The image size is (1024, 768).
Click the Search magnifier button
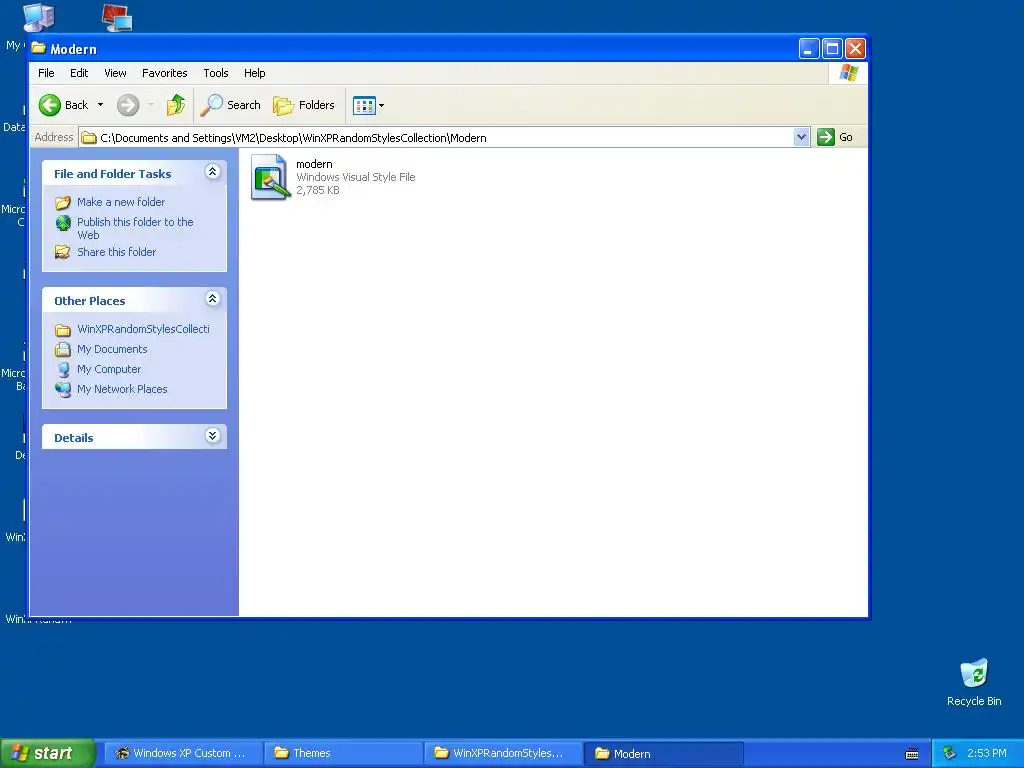[x=231, y=105]
